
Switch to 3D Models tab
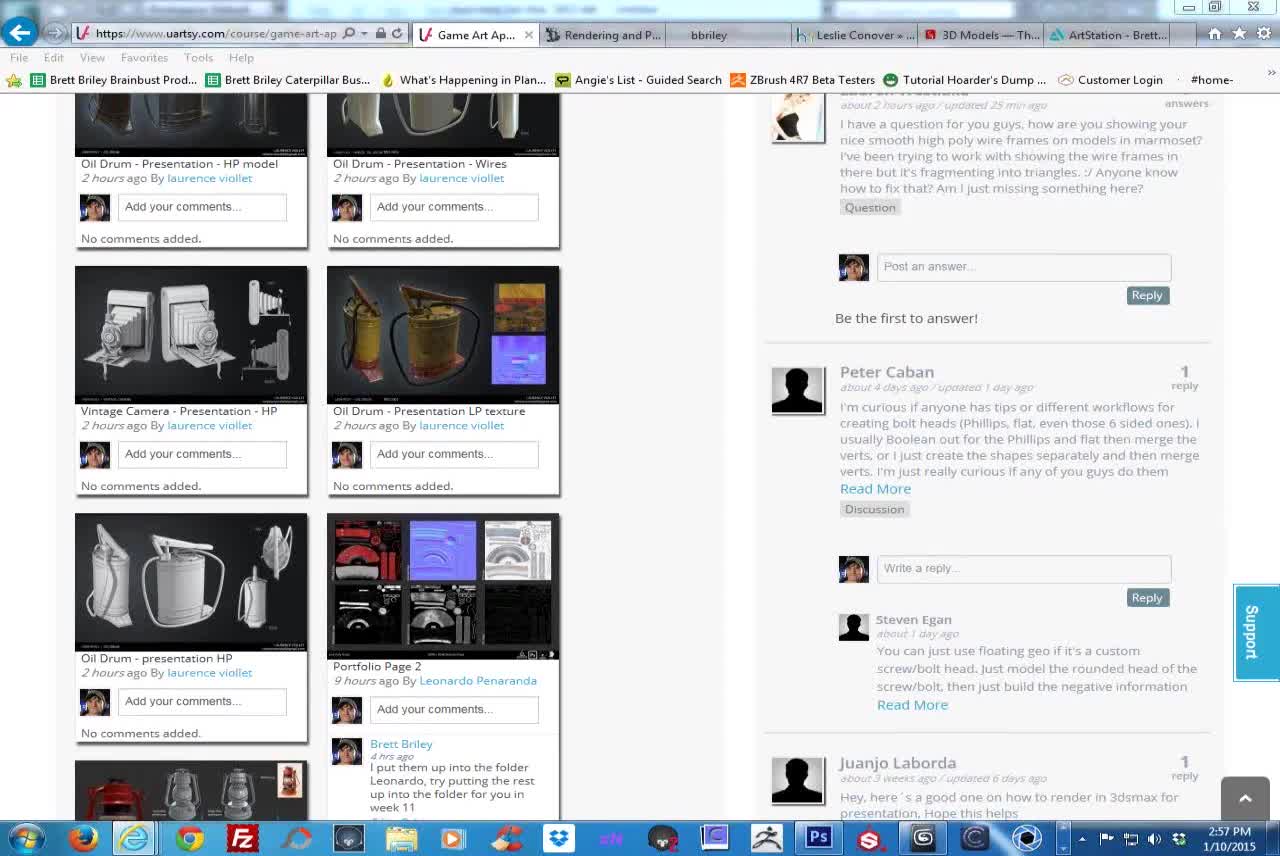pos(981,35)
